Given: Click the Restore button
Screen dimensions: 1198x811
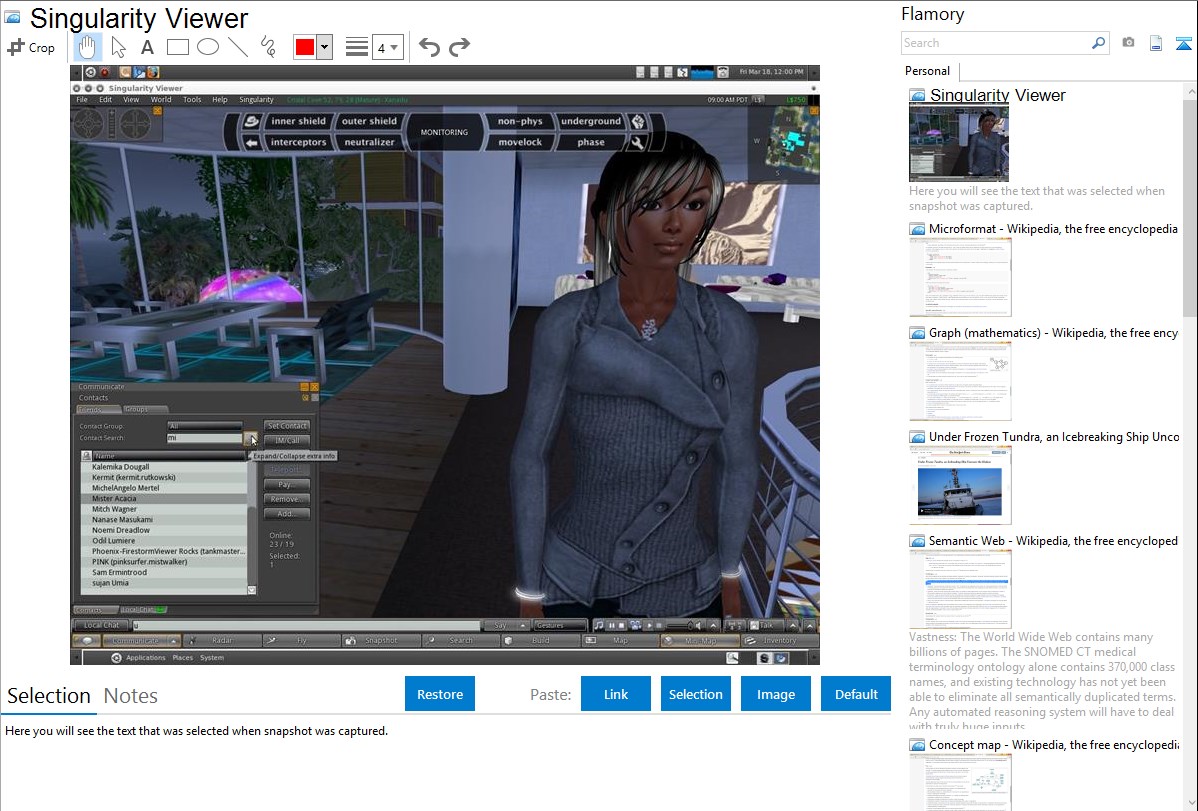Looking at the screenshot, I should [440, 694].
